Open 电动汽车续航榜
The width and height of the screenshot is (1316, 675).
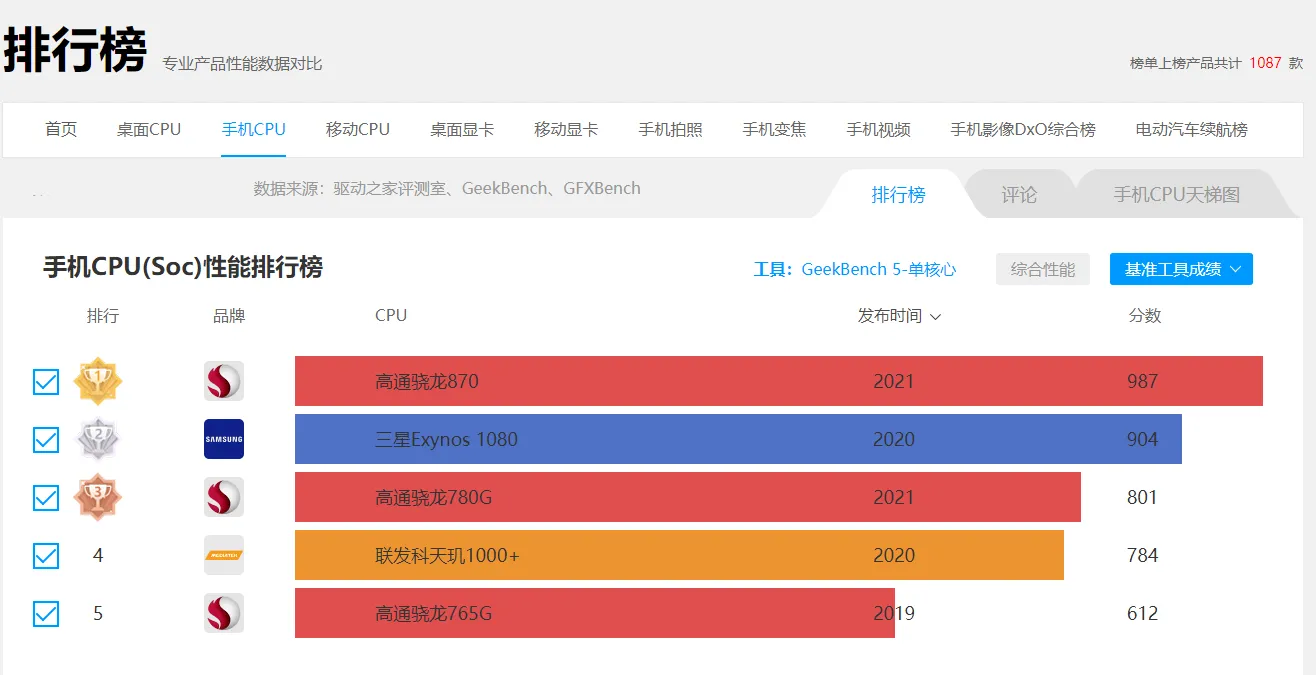coord(1192,129)
